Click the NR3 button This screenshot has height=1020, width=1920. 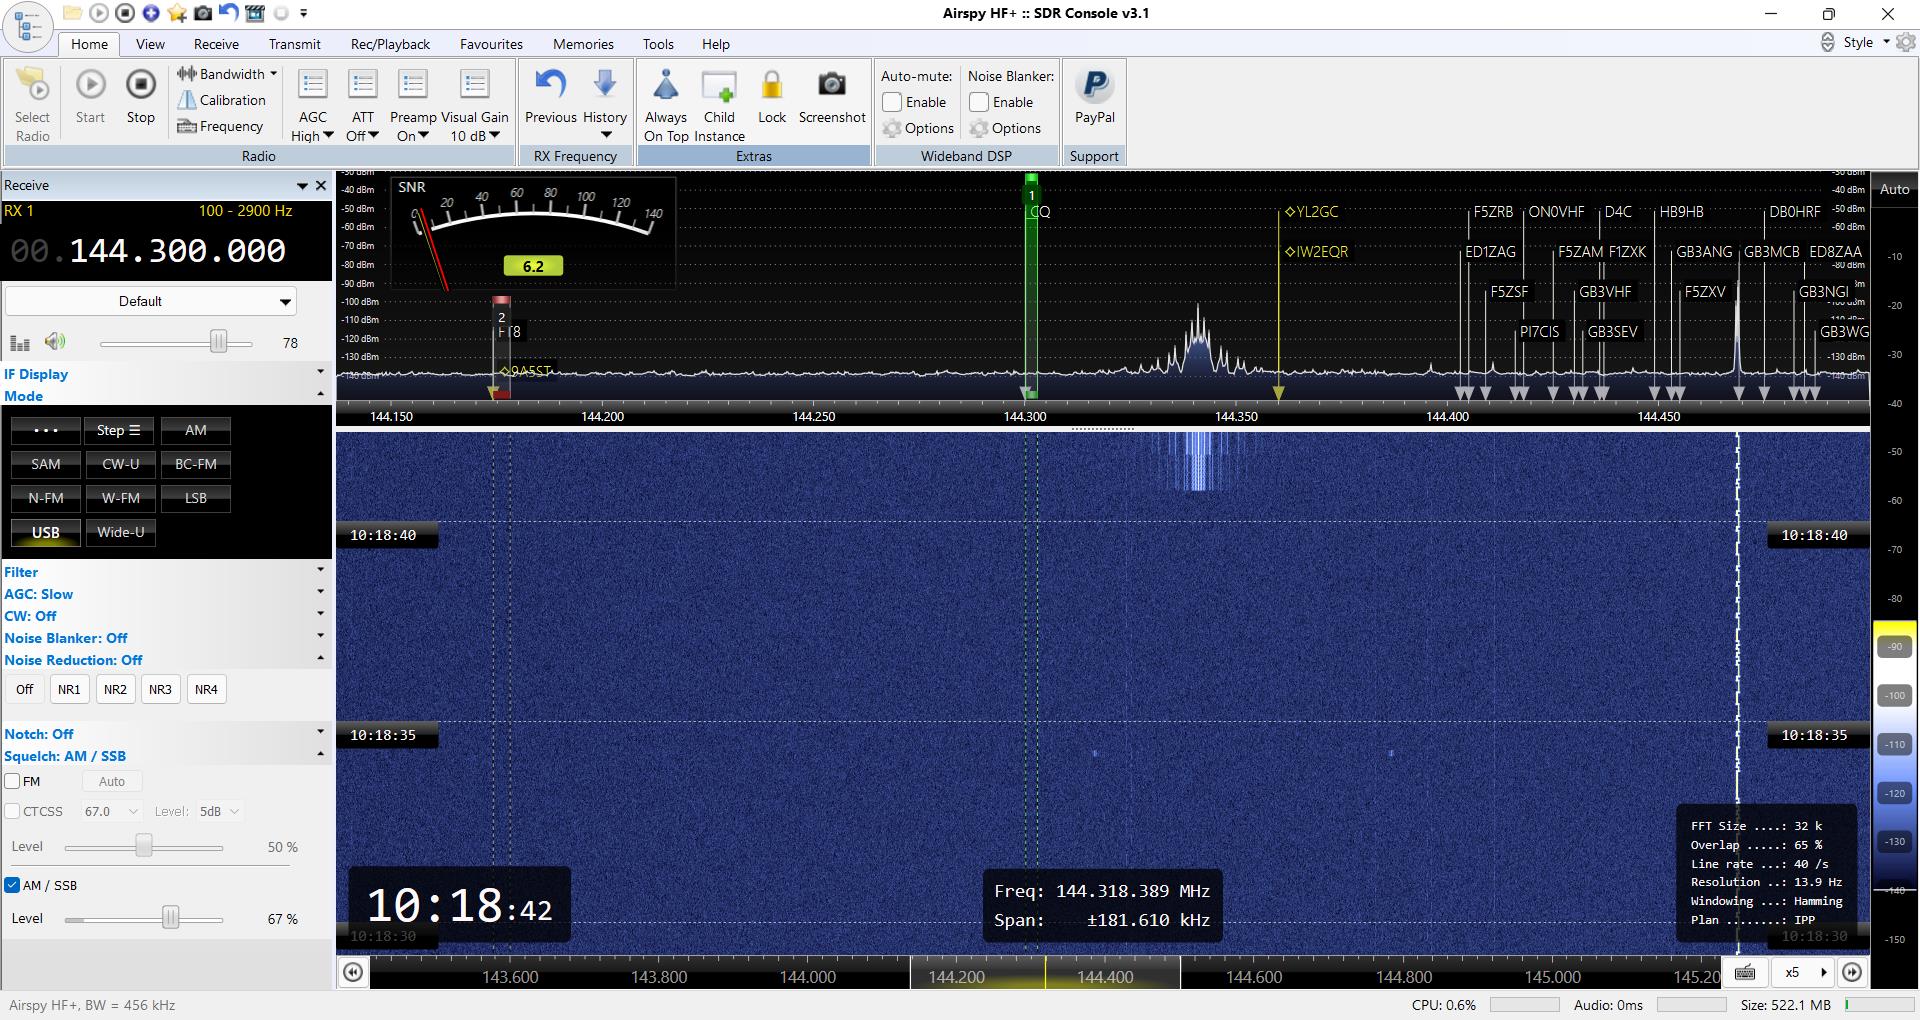(x=160, y=689)
